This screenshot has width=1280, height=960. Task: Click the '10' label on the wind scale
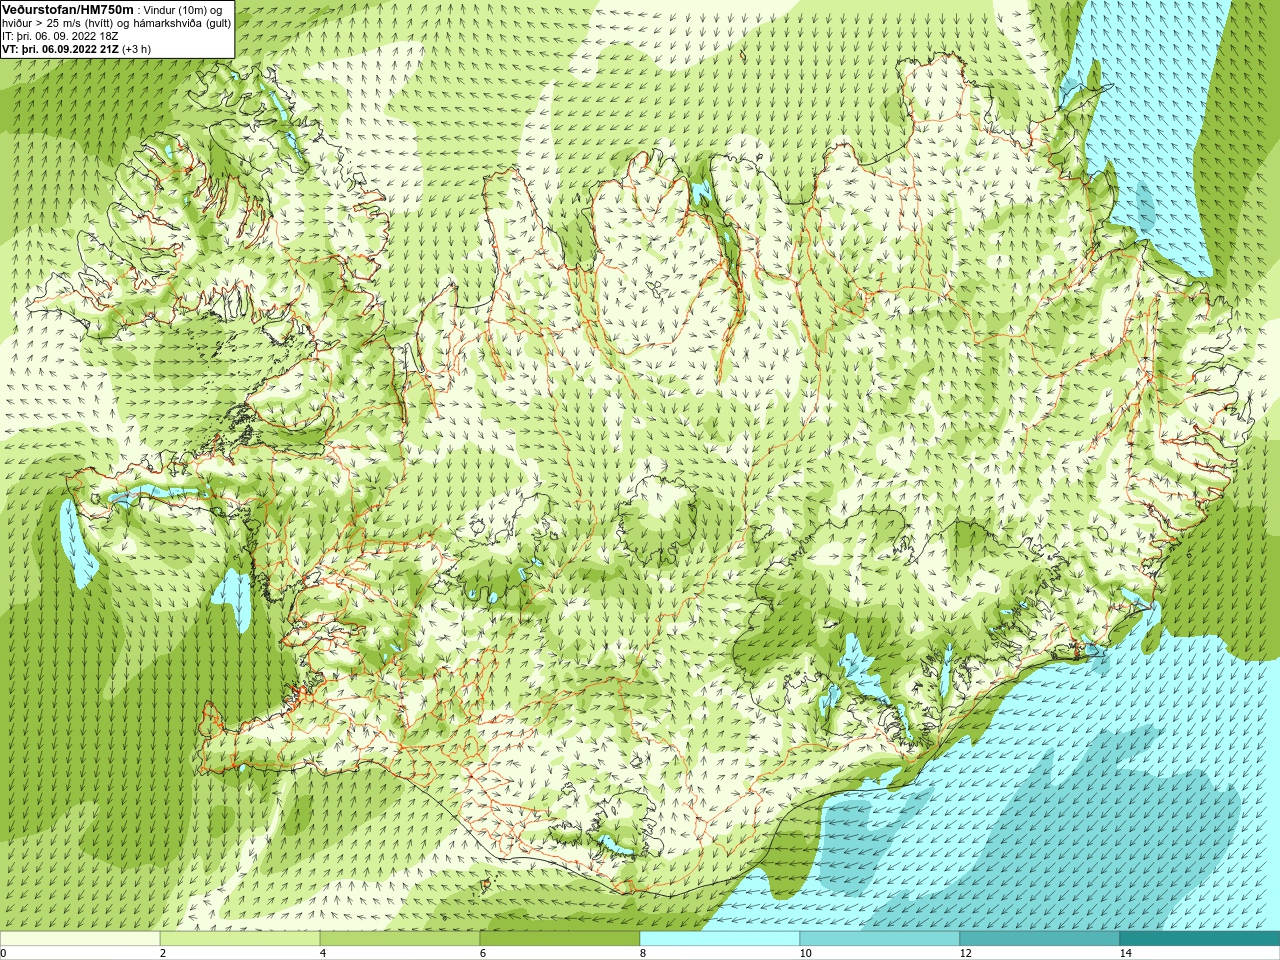pos(805,953)
